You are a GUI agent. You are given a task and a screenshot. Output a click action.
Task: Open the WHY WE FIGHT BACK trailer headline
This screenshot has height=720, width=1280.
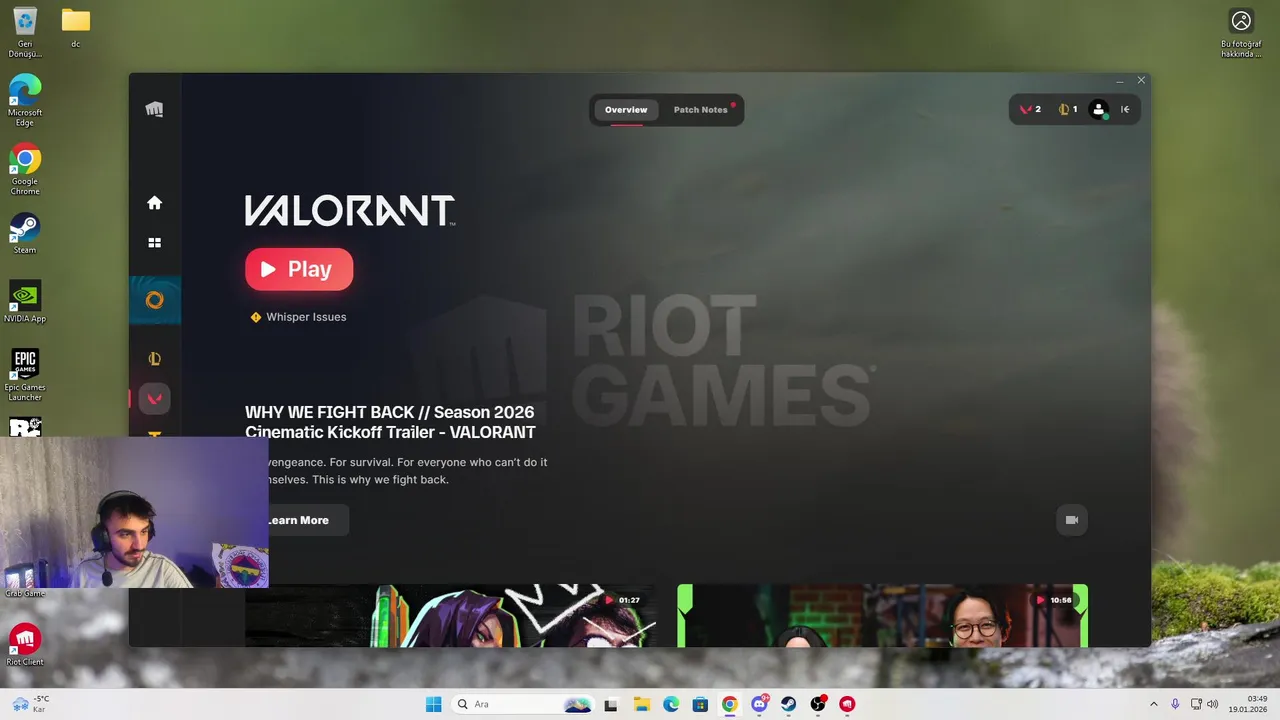point(390,422)
